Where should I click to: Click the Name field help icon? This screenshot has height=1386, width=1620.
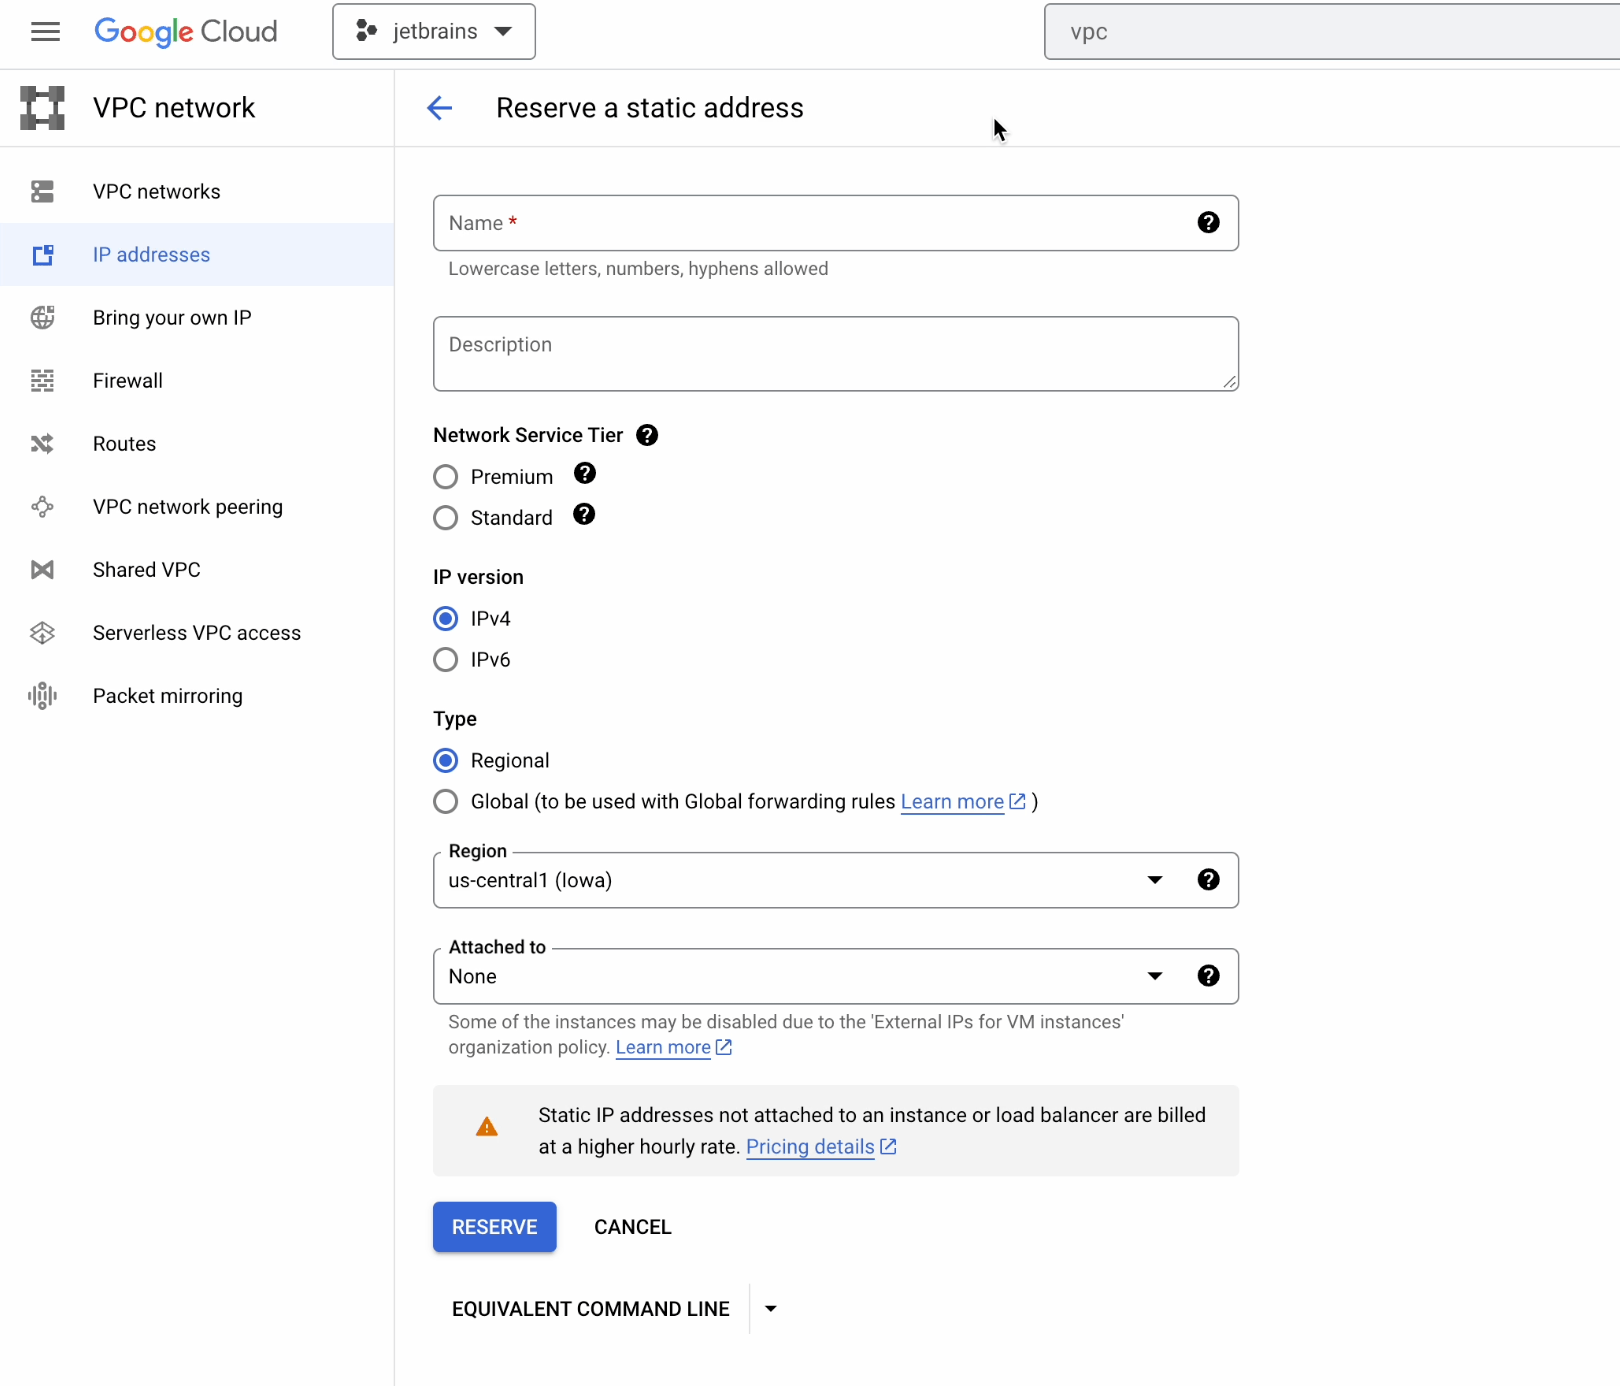[1208, 223]
